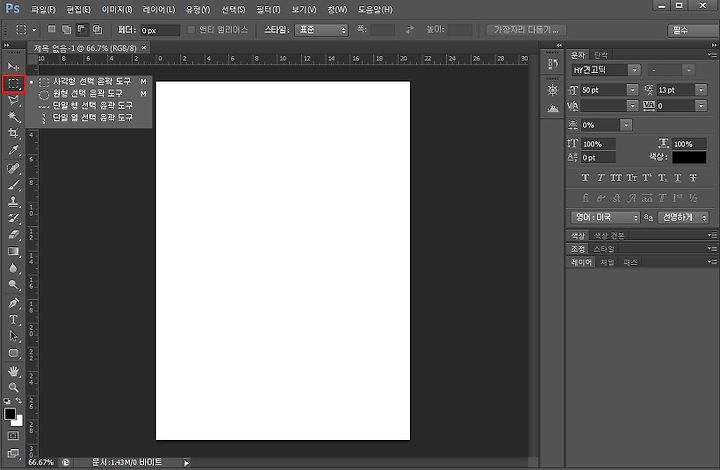This screenshot has height=470, width=720.
Task: Swap foreground and background colors
Action: (19, 401)
